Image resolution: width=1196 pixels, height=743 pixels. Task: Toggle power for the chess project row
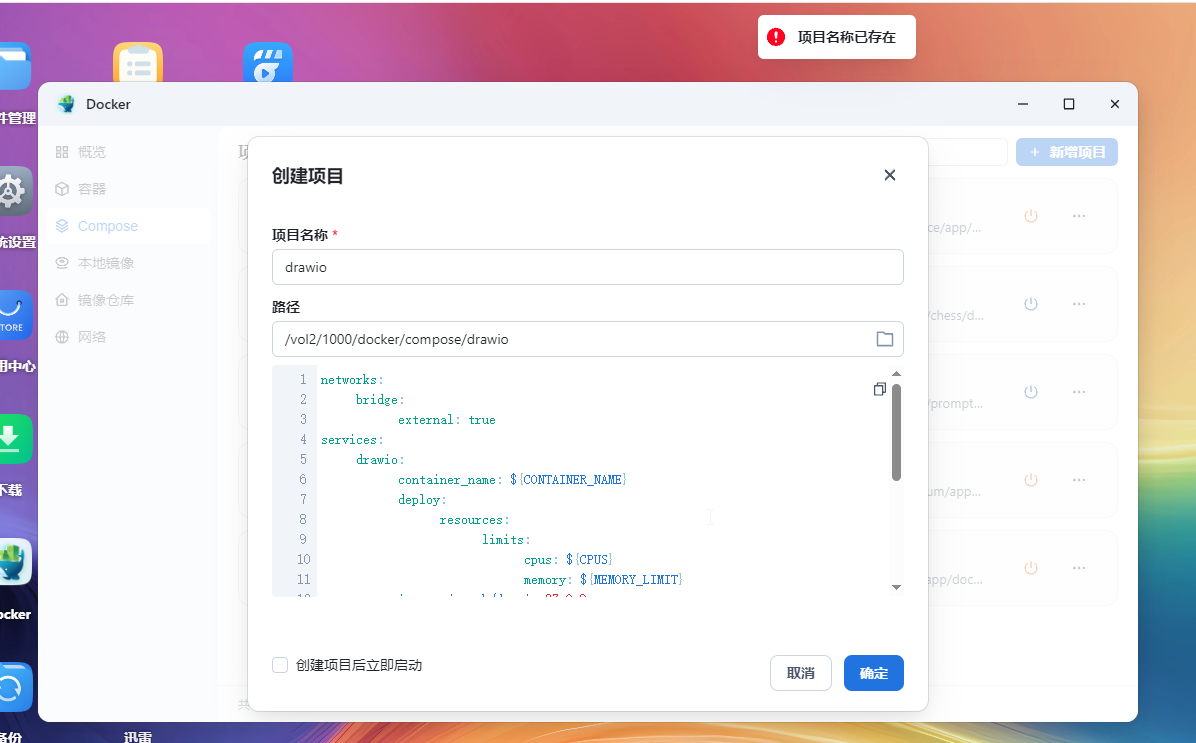pyautogui.click(x=1030, y=304)
